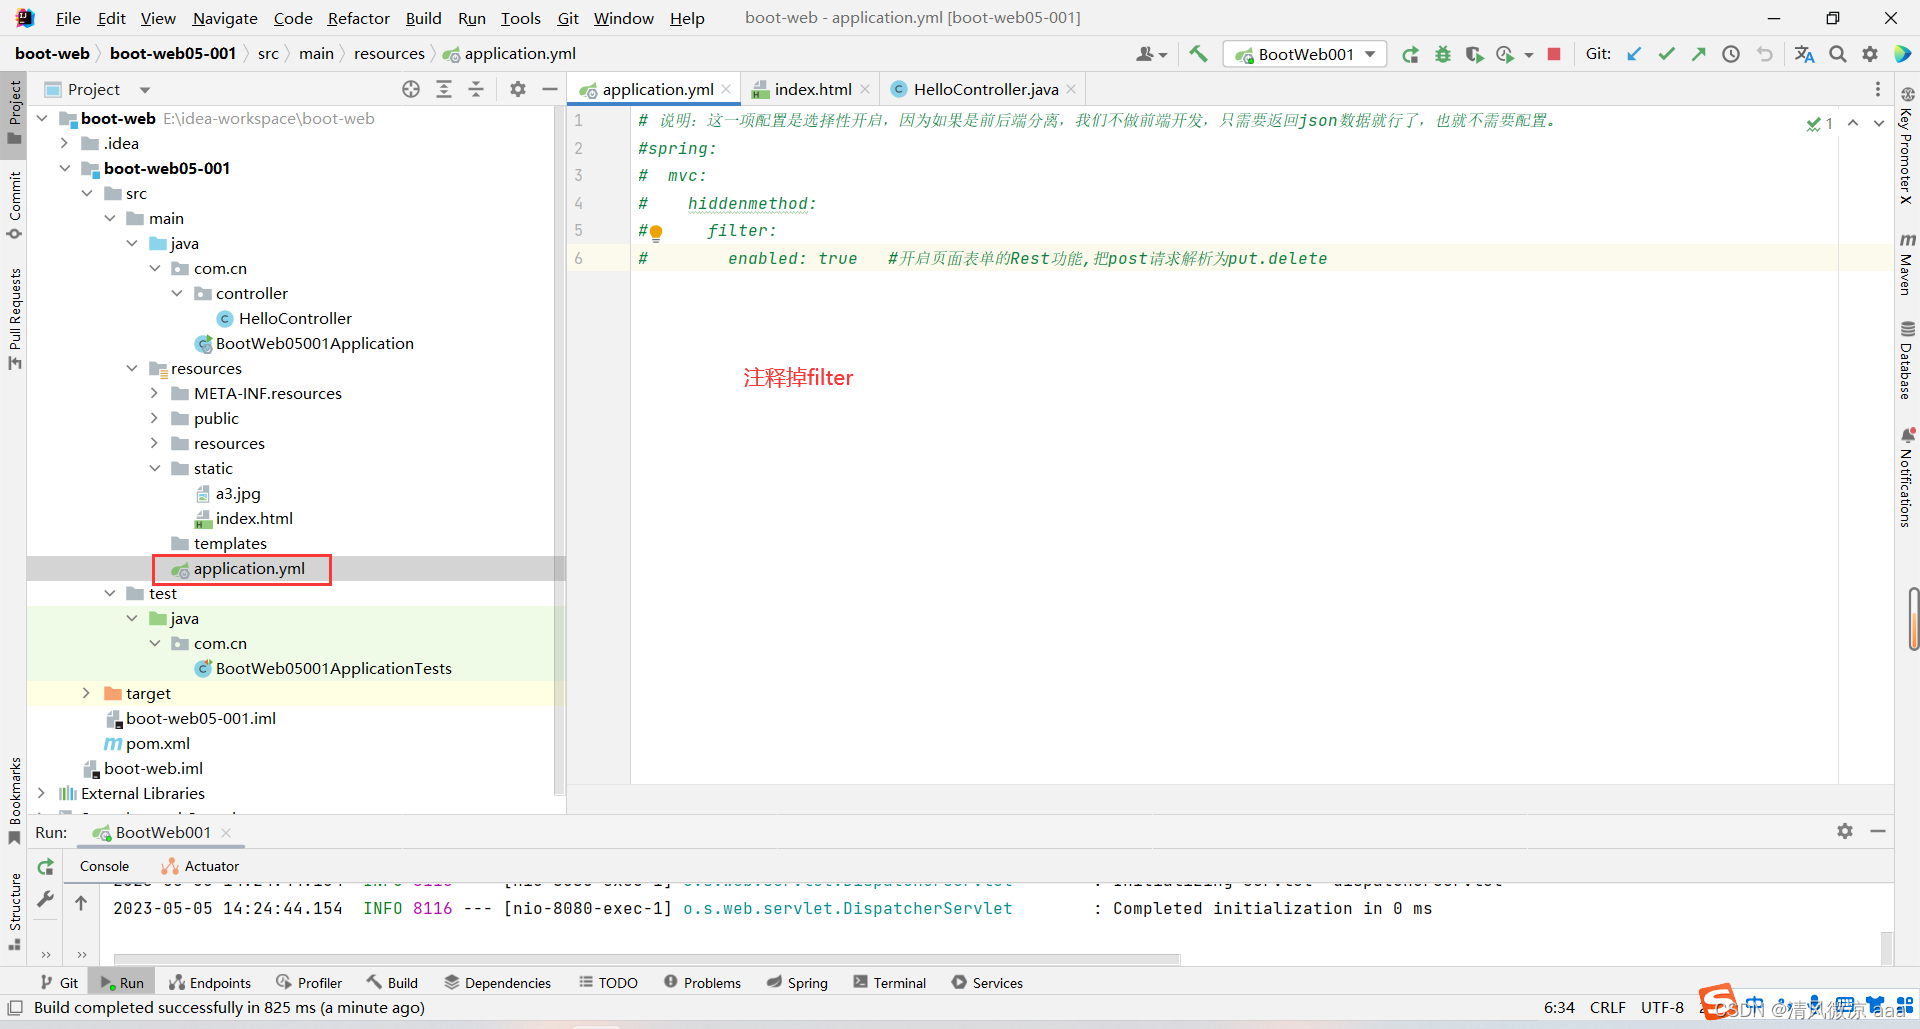Click UTF-8 encoding in status bar
This screenshot has width=1920, height=1029.
[1662, 1007]
